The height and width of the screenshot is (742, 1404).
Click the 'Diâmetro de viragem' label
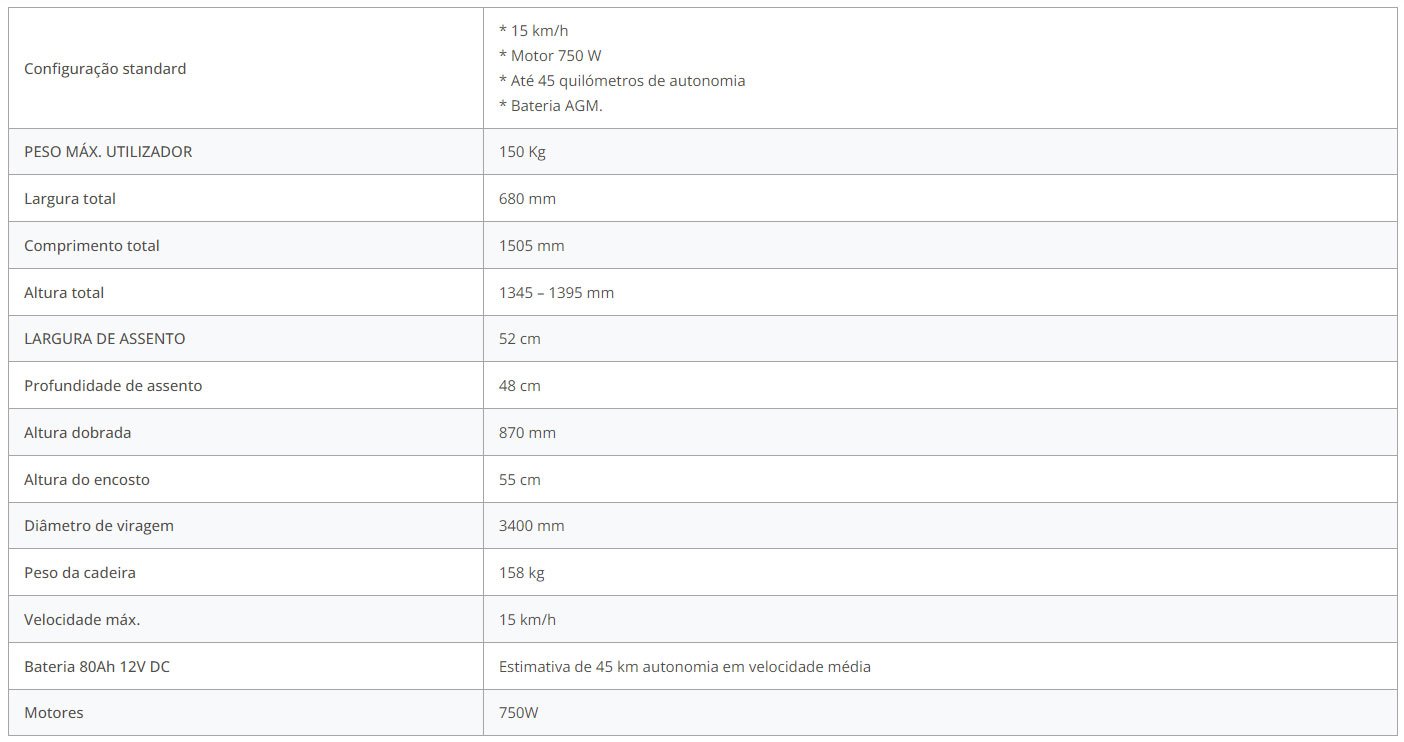(x=99, y=526)
